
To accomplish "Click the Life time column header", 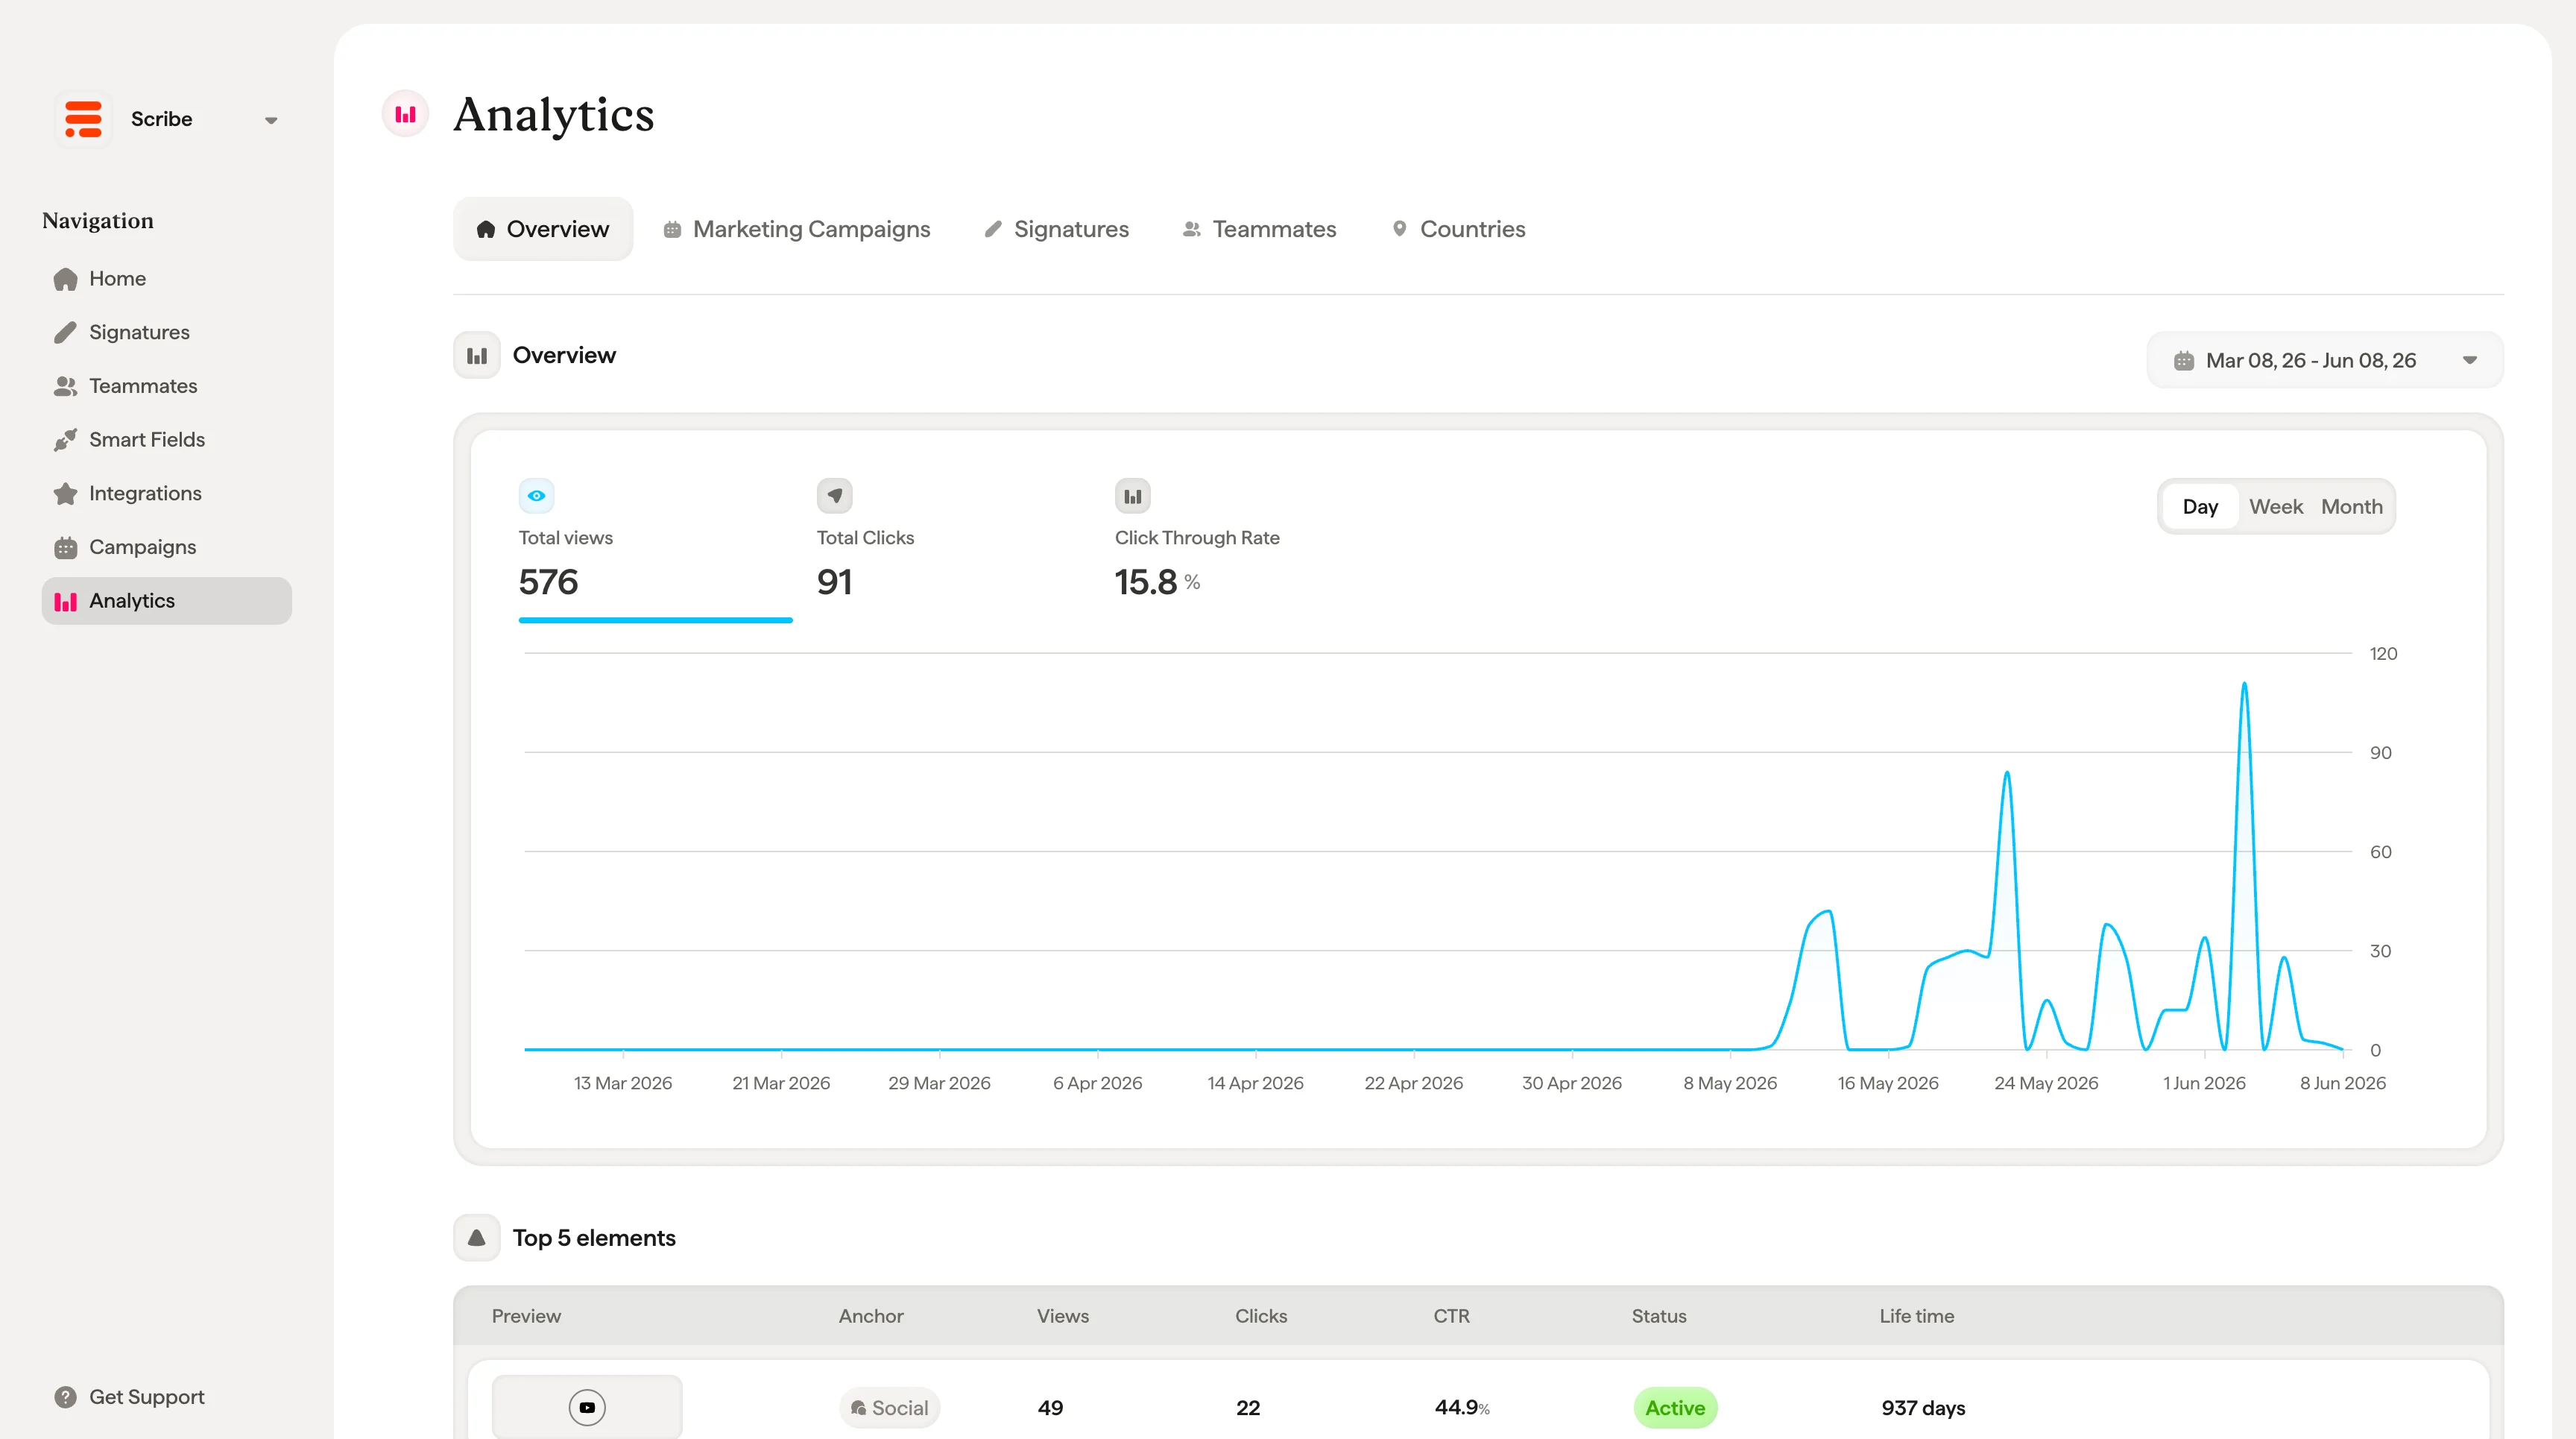I will pos(1916,1316).
